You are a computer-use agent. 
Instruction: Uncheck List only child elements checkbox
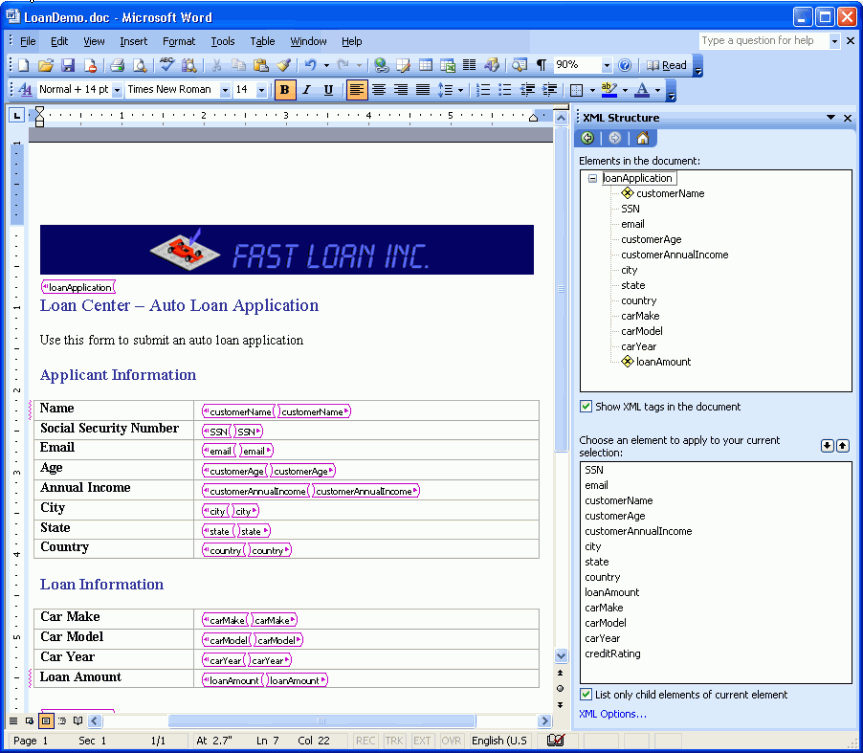[x=586, y=695]
